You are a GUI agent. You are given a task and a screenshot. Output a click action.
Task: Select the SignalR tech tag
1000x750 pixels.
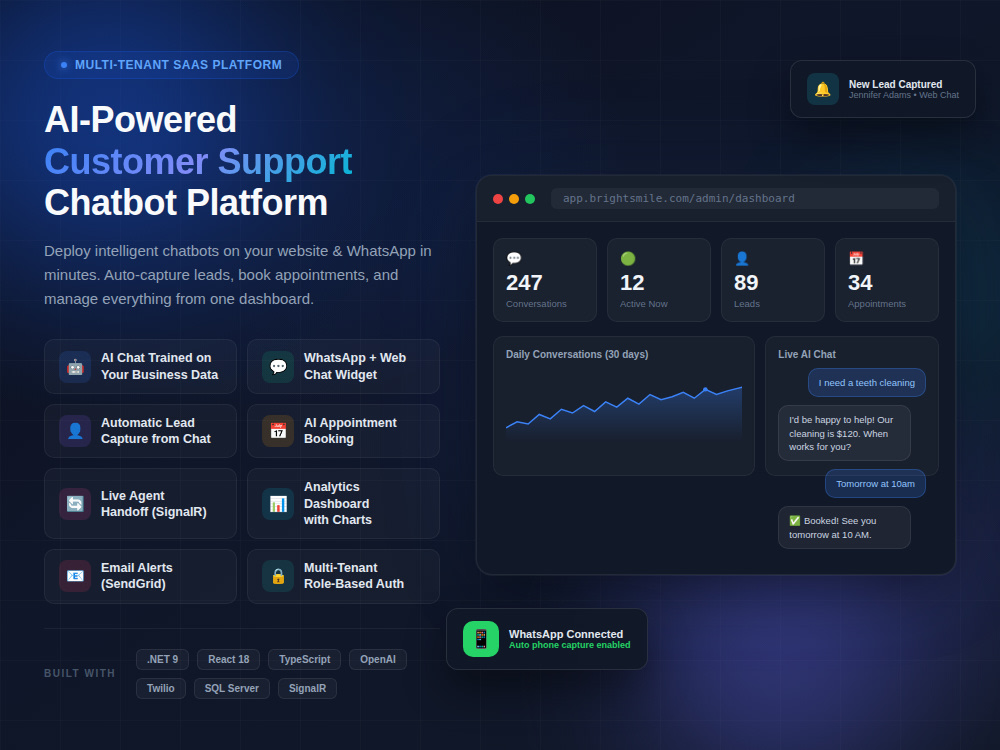coord(307,688)
